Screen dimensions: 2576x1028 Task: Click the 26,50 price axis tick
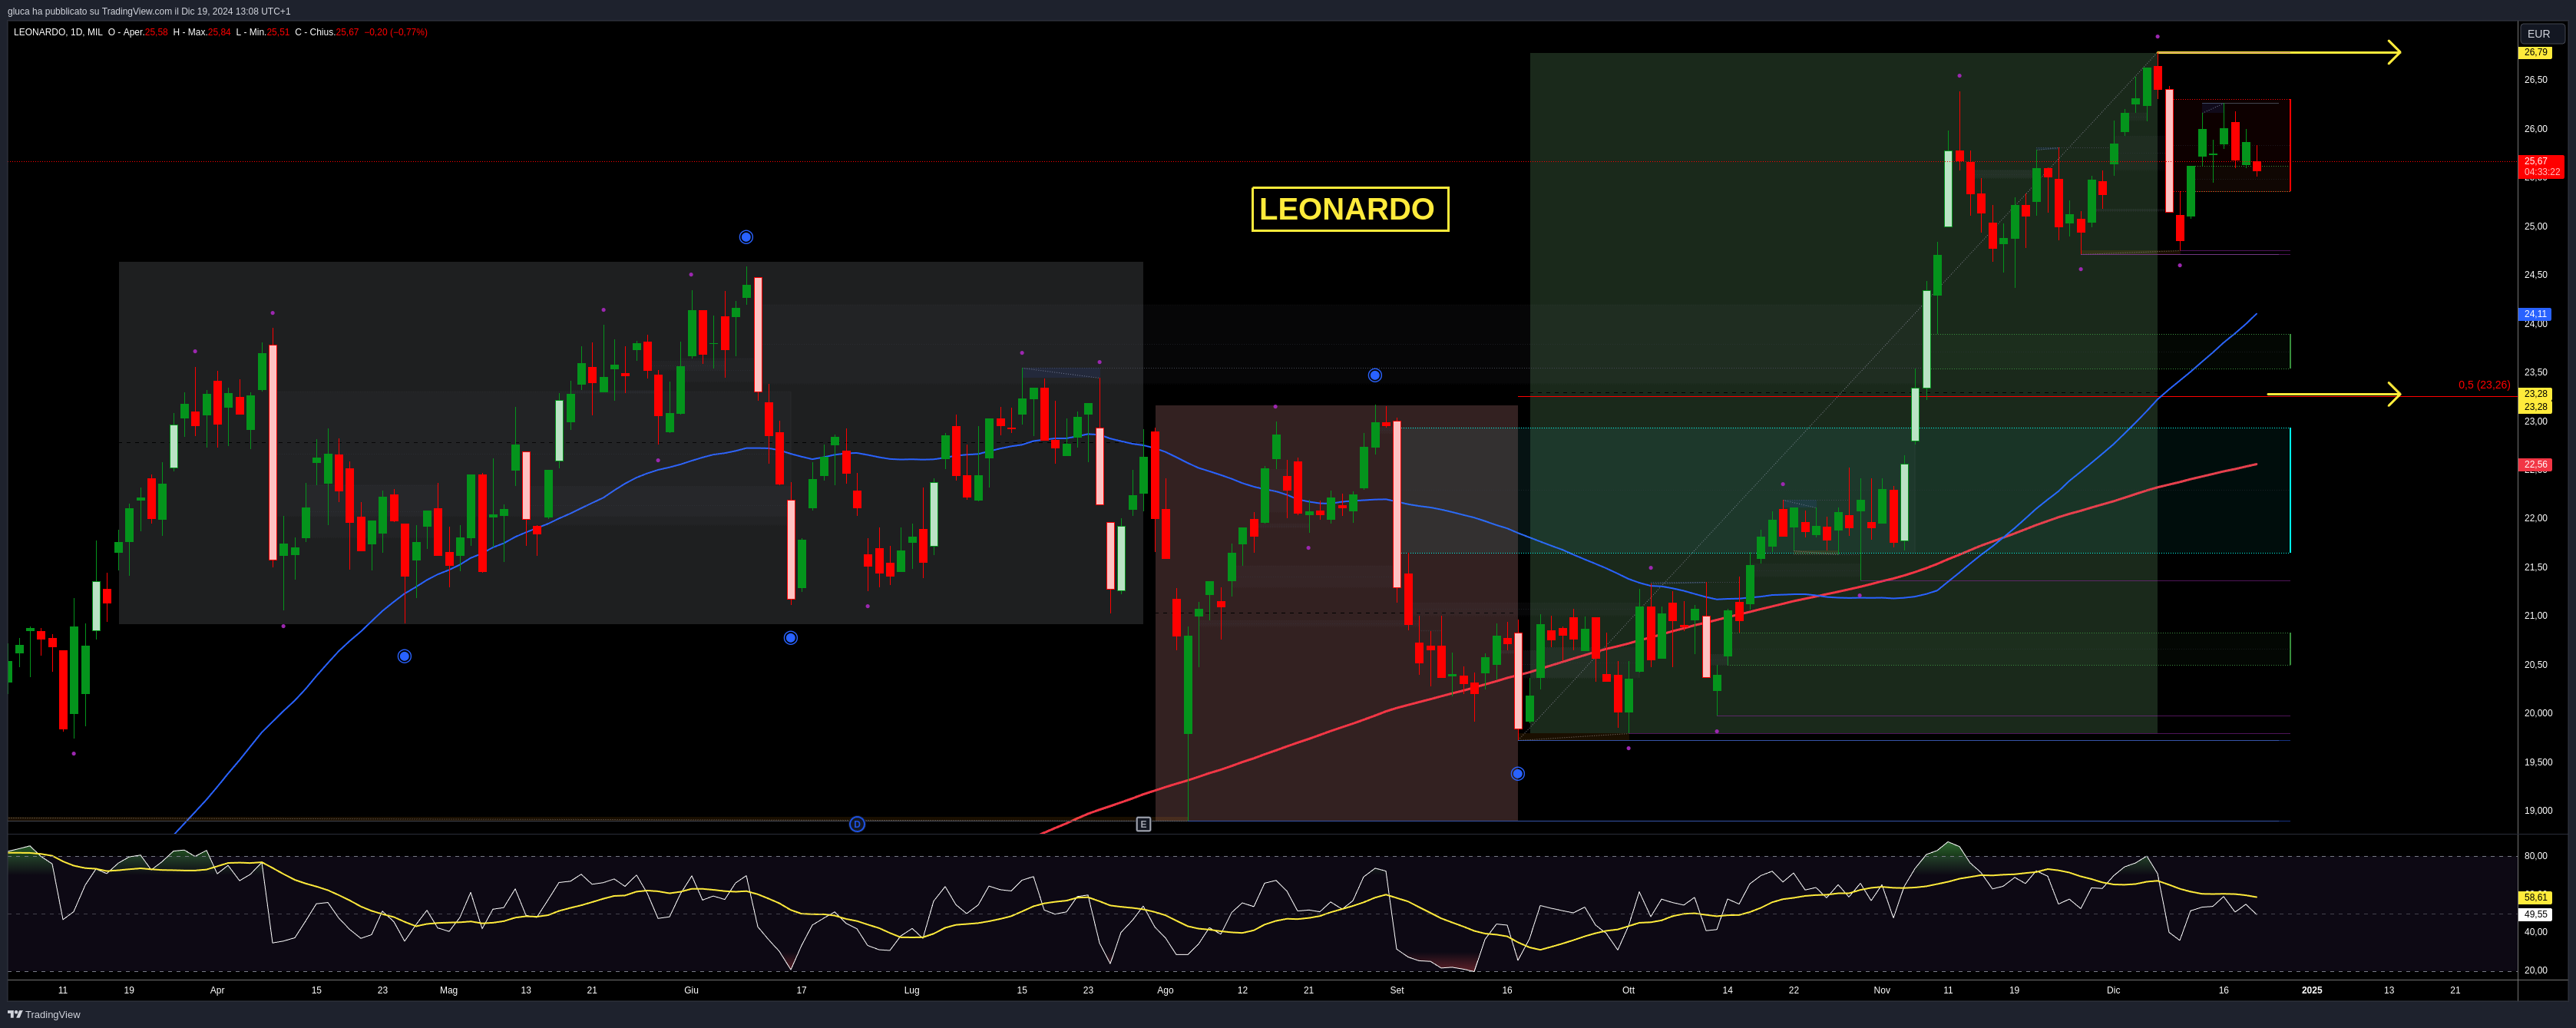pyautogui.click(x=2535, y=80)
